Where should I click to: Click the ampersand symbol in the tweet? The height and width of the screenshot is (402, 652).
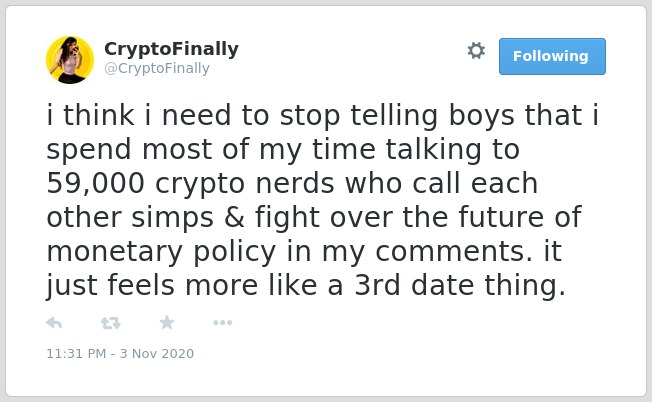point(235,217)
